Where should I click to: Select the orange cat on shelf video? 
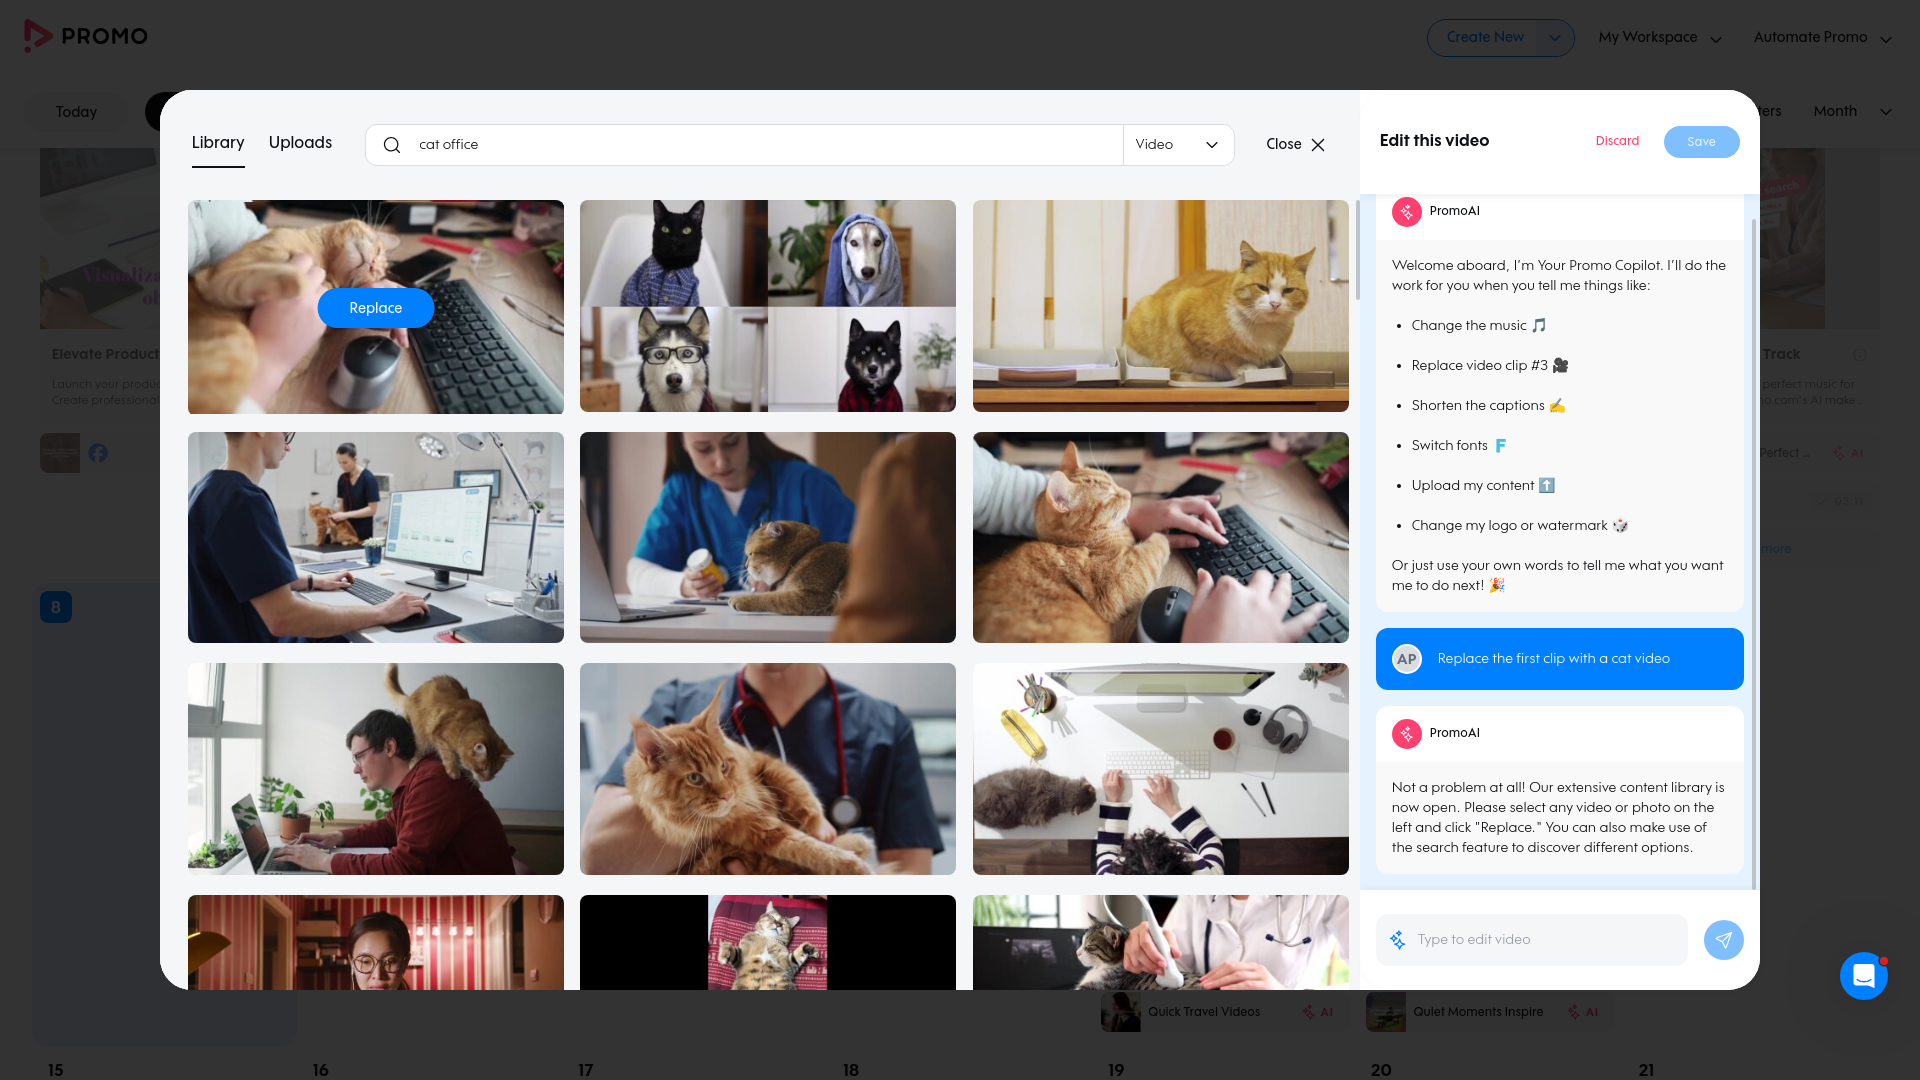pos(1160,306)
